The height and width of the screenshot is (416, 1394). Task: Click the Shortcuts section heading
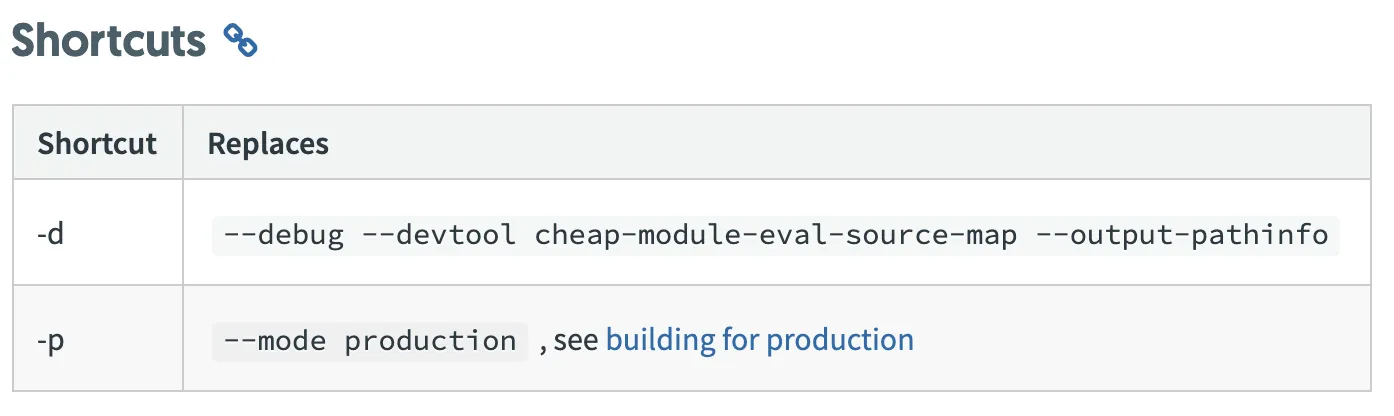108,40
